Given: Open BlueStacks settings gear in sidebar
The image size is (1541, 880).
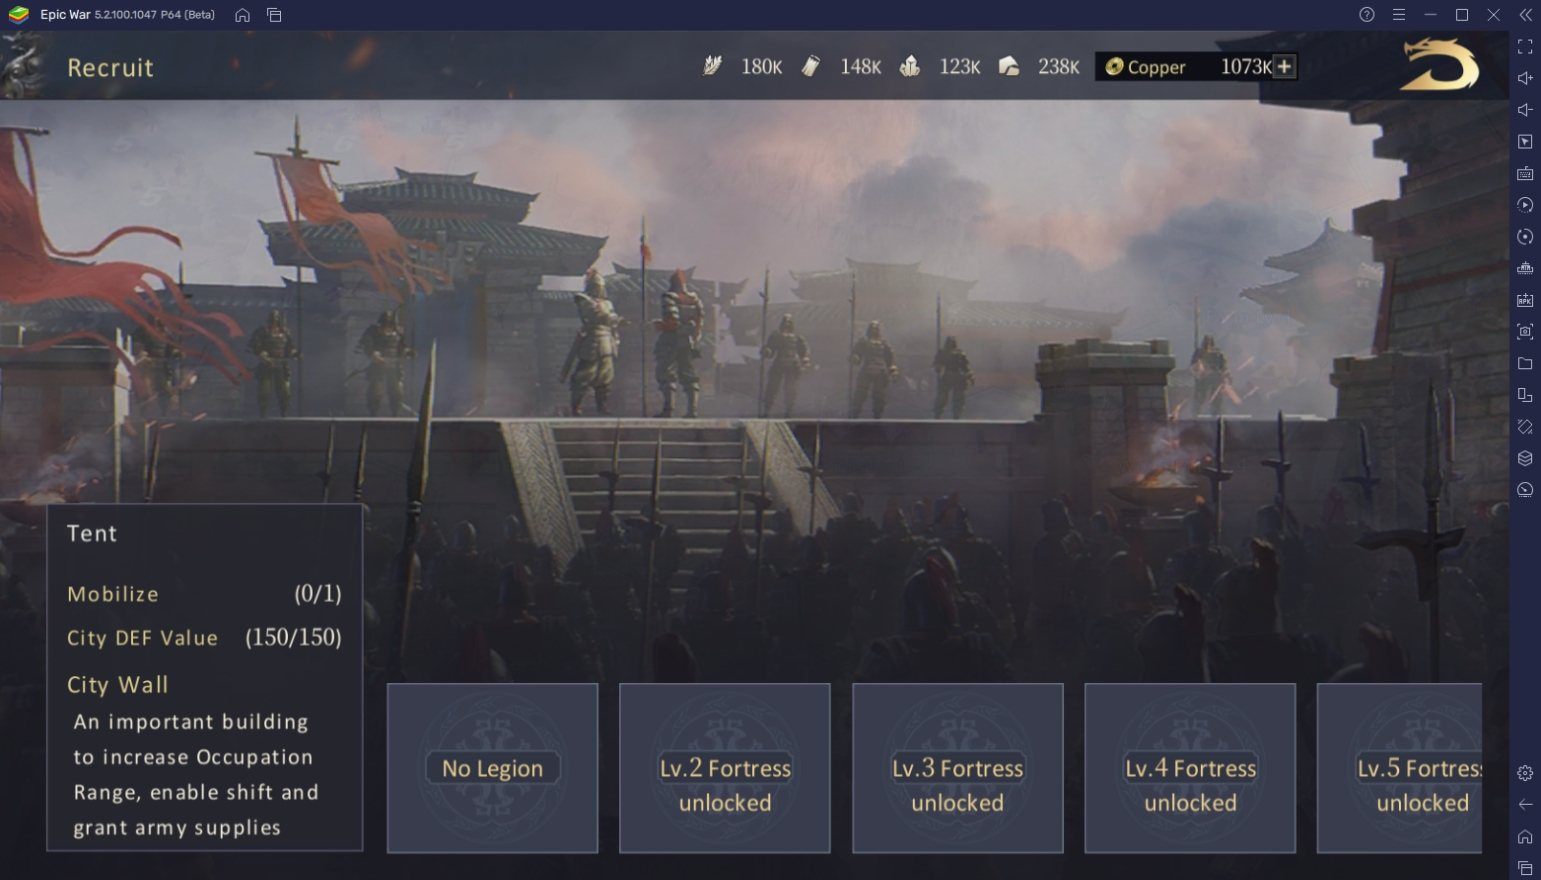Looking at the screenshot, I should (1525, 773).
